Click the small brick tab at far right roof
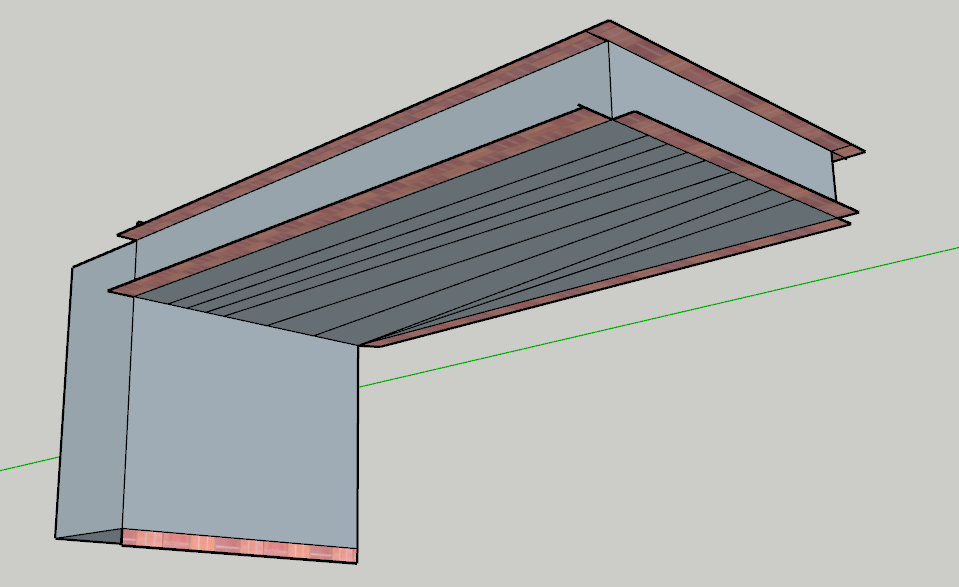959x587 pixels. (x=850, y=154)
